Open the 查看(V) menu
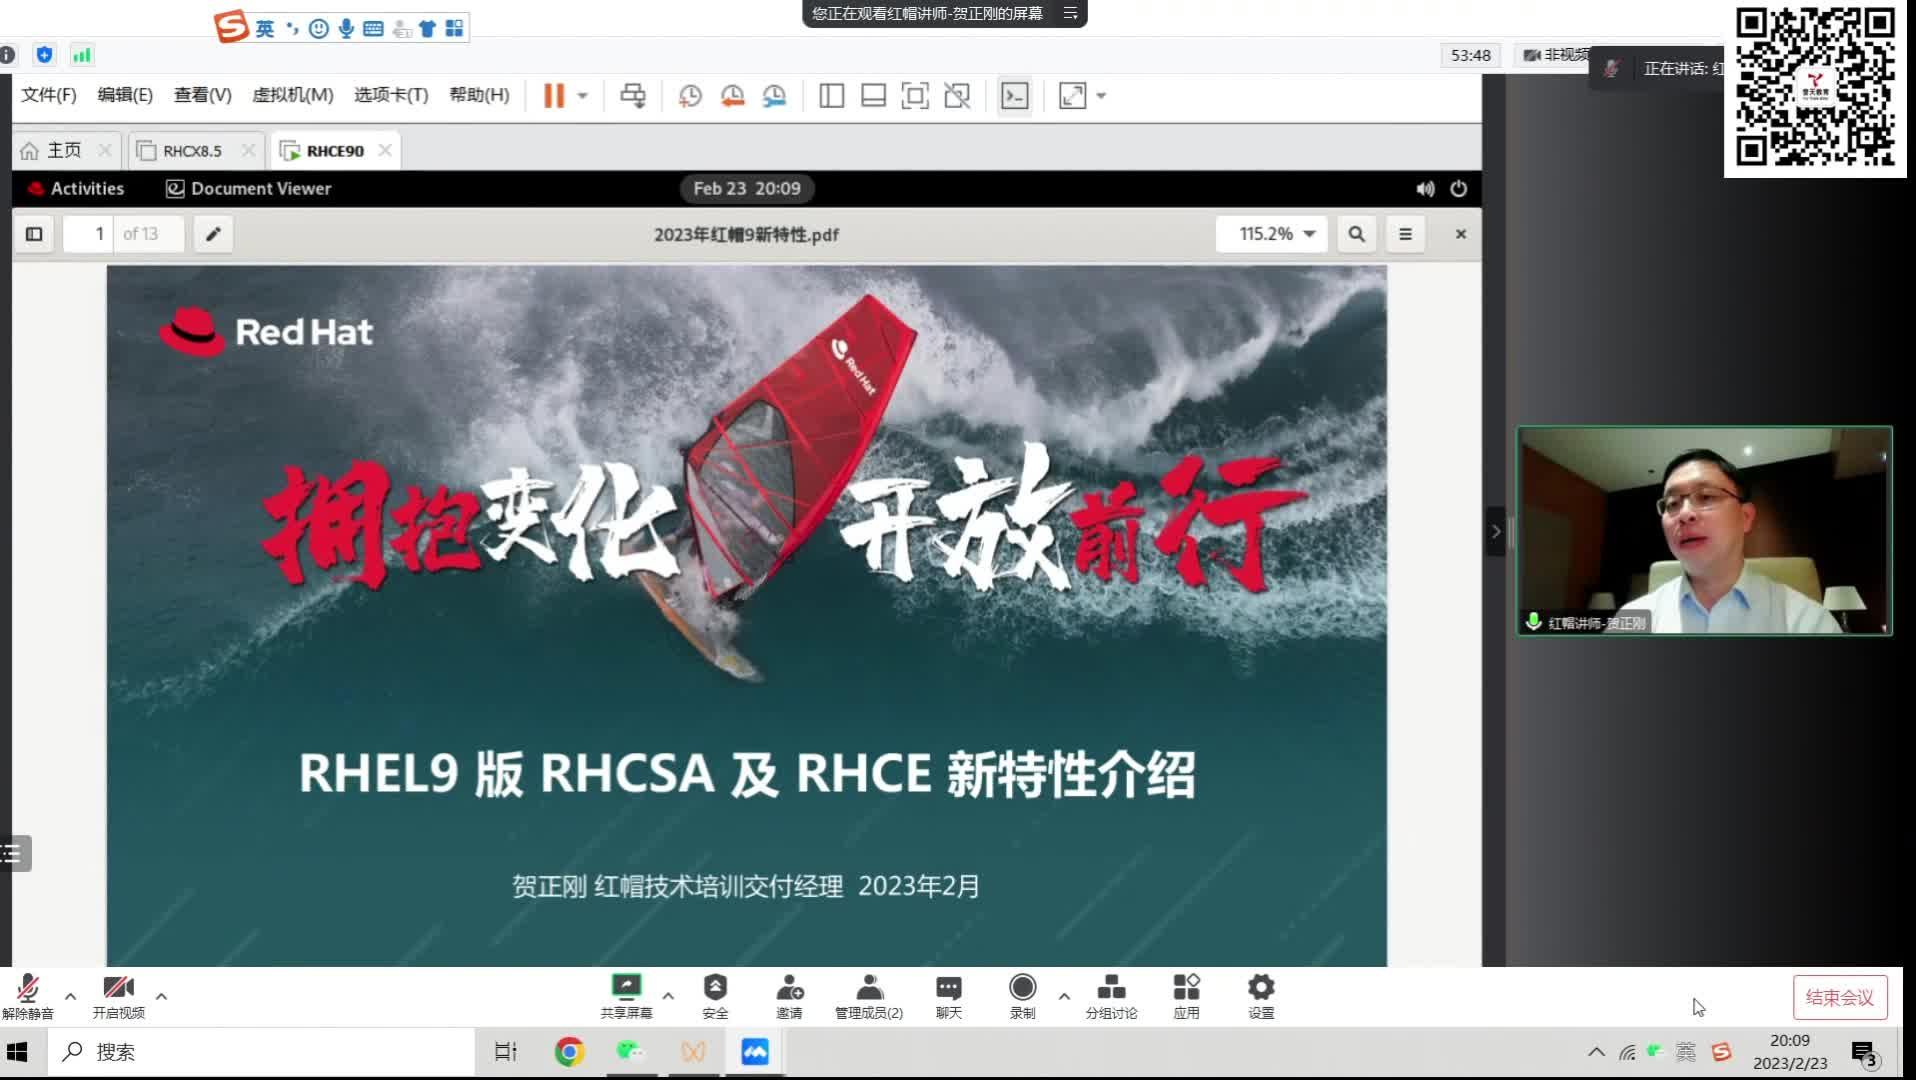Viewport: 1916px width, 1080px height. 203,95
